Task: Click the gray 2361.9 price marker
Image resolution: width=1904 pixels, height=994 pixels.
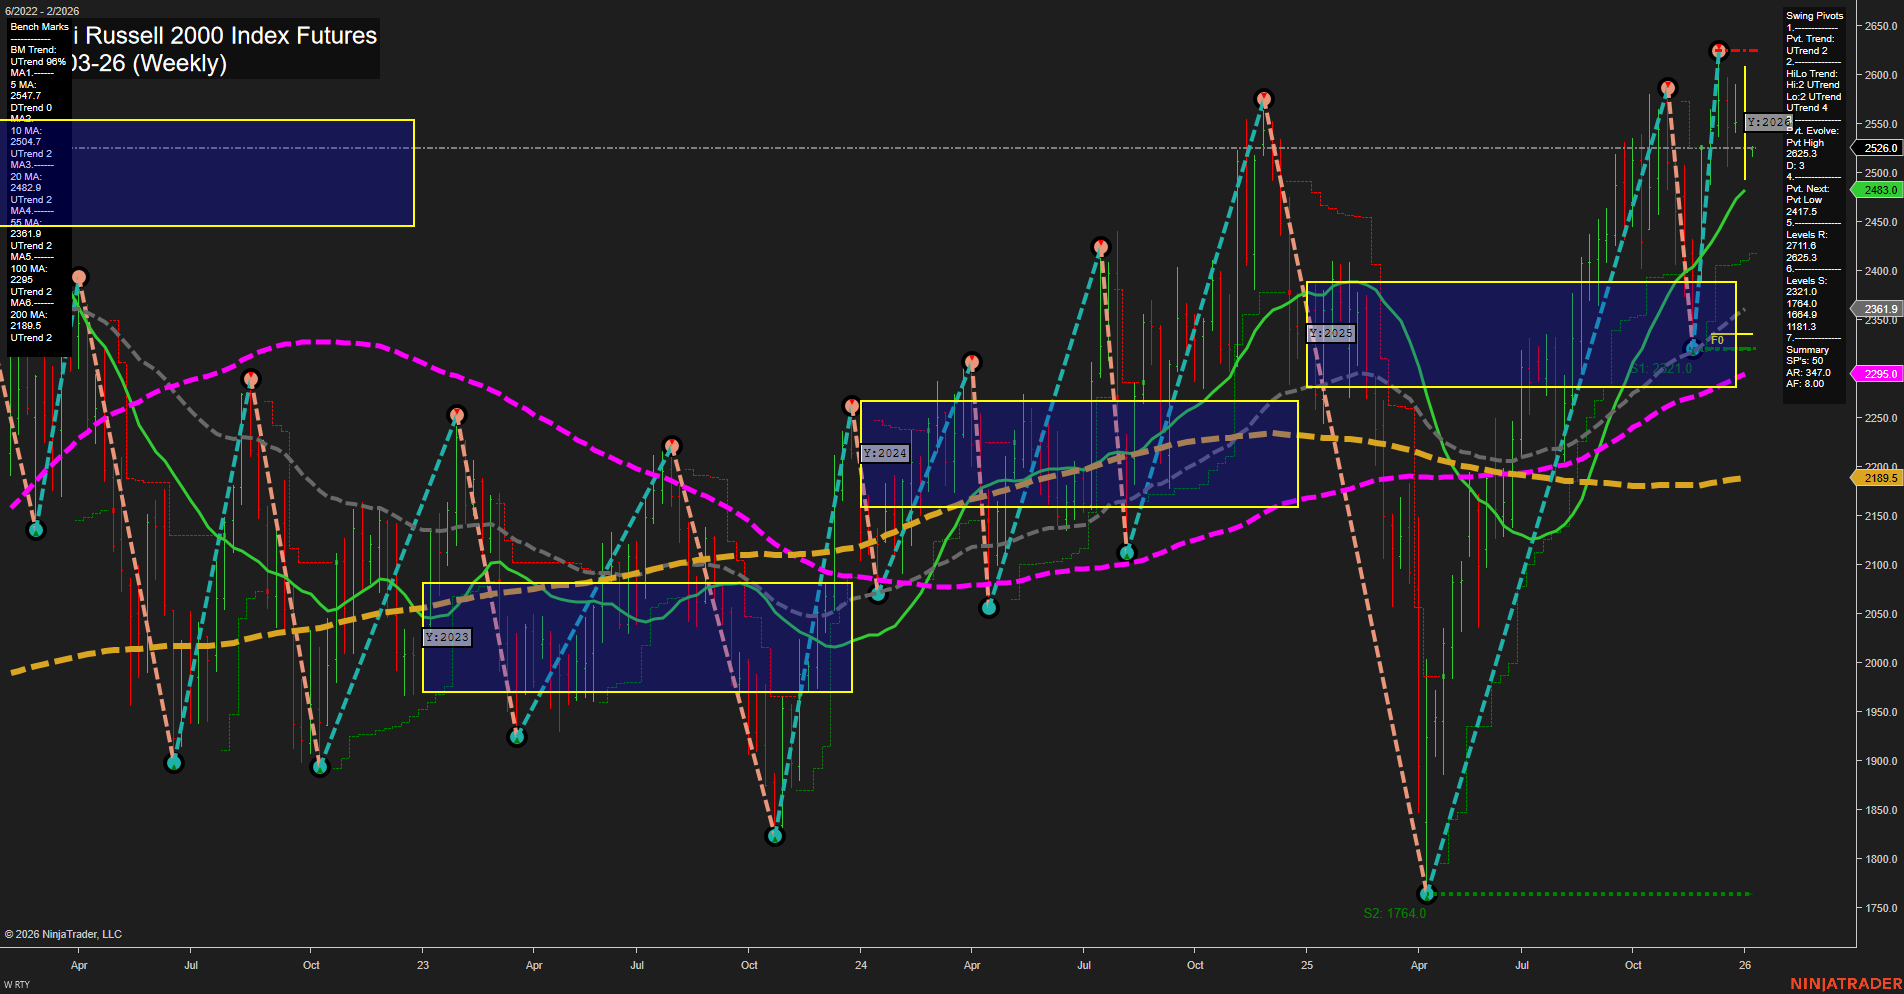Action: point(1878,309)
